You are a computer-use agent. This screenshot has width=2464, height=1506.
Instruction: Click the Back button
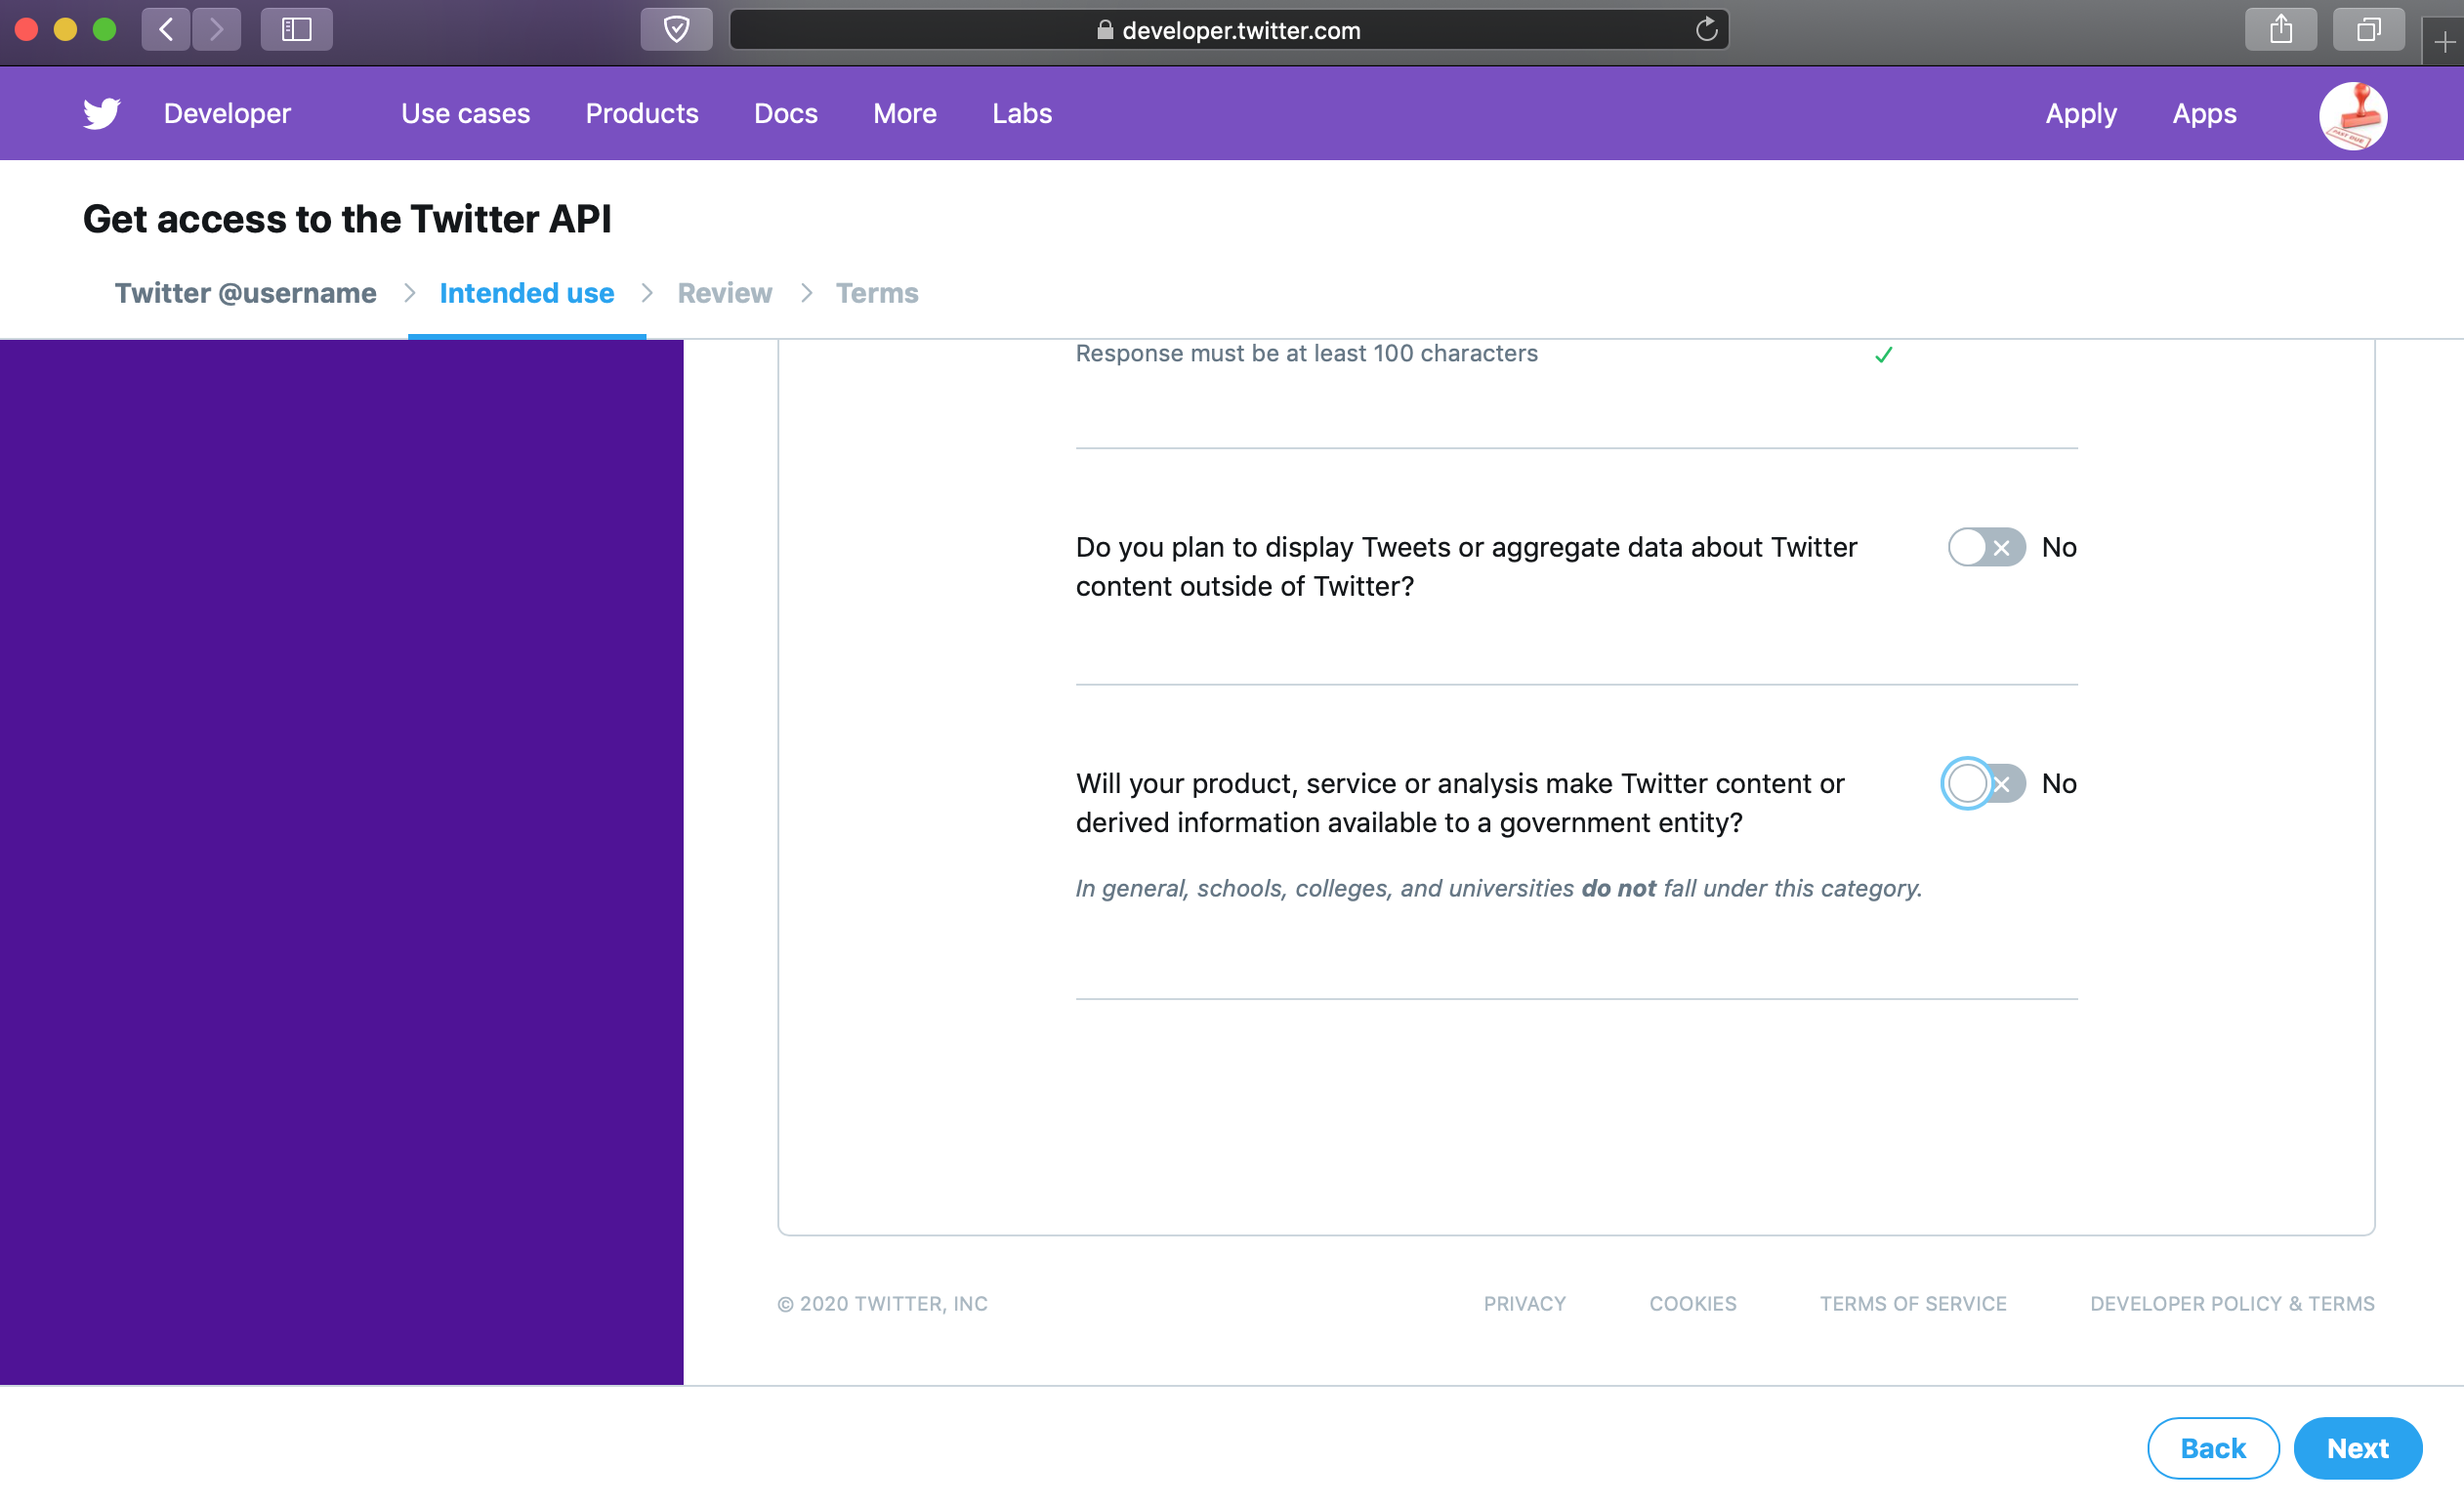(x=2213, y=1447)
